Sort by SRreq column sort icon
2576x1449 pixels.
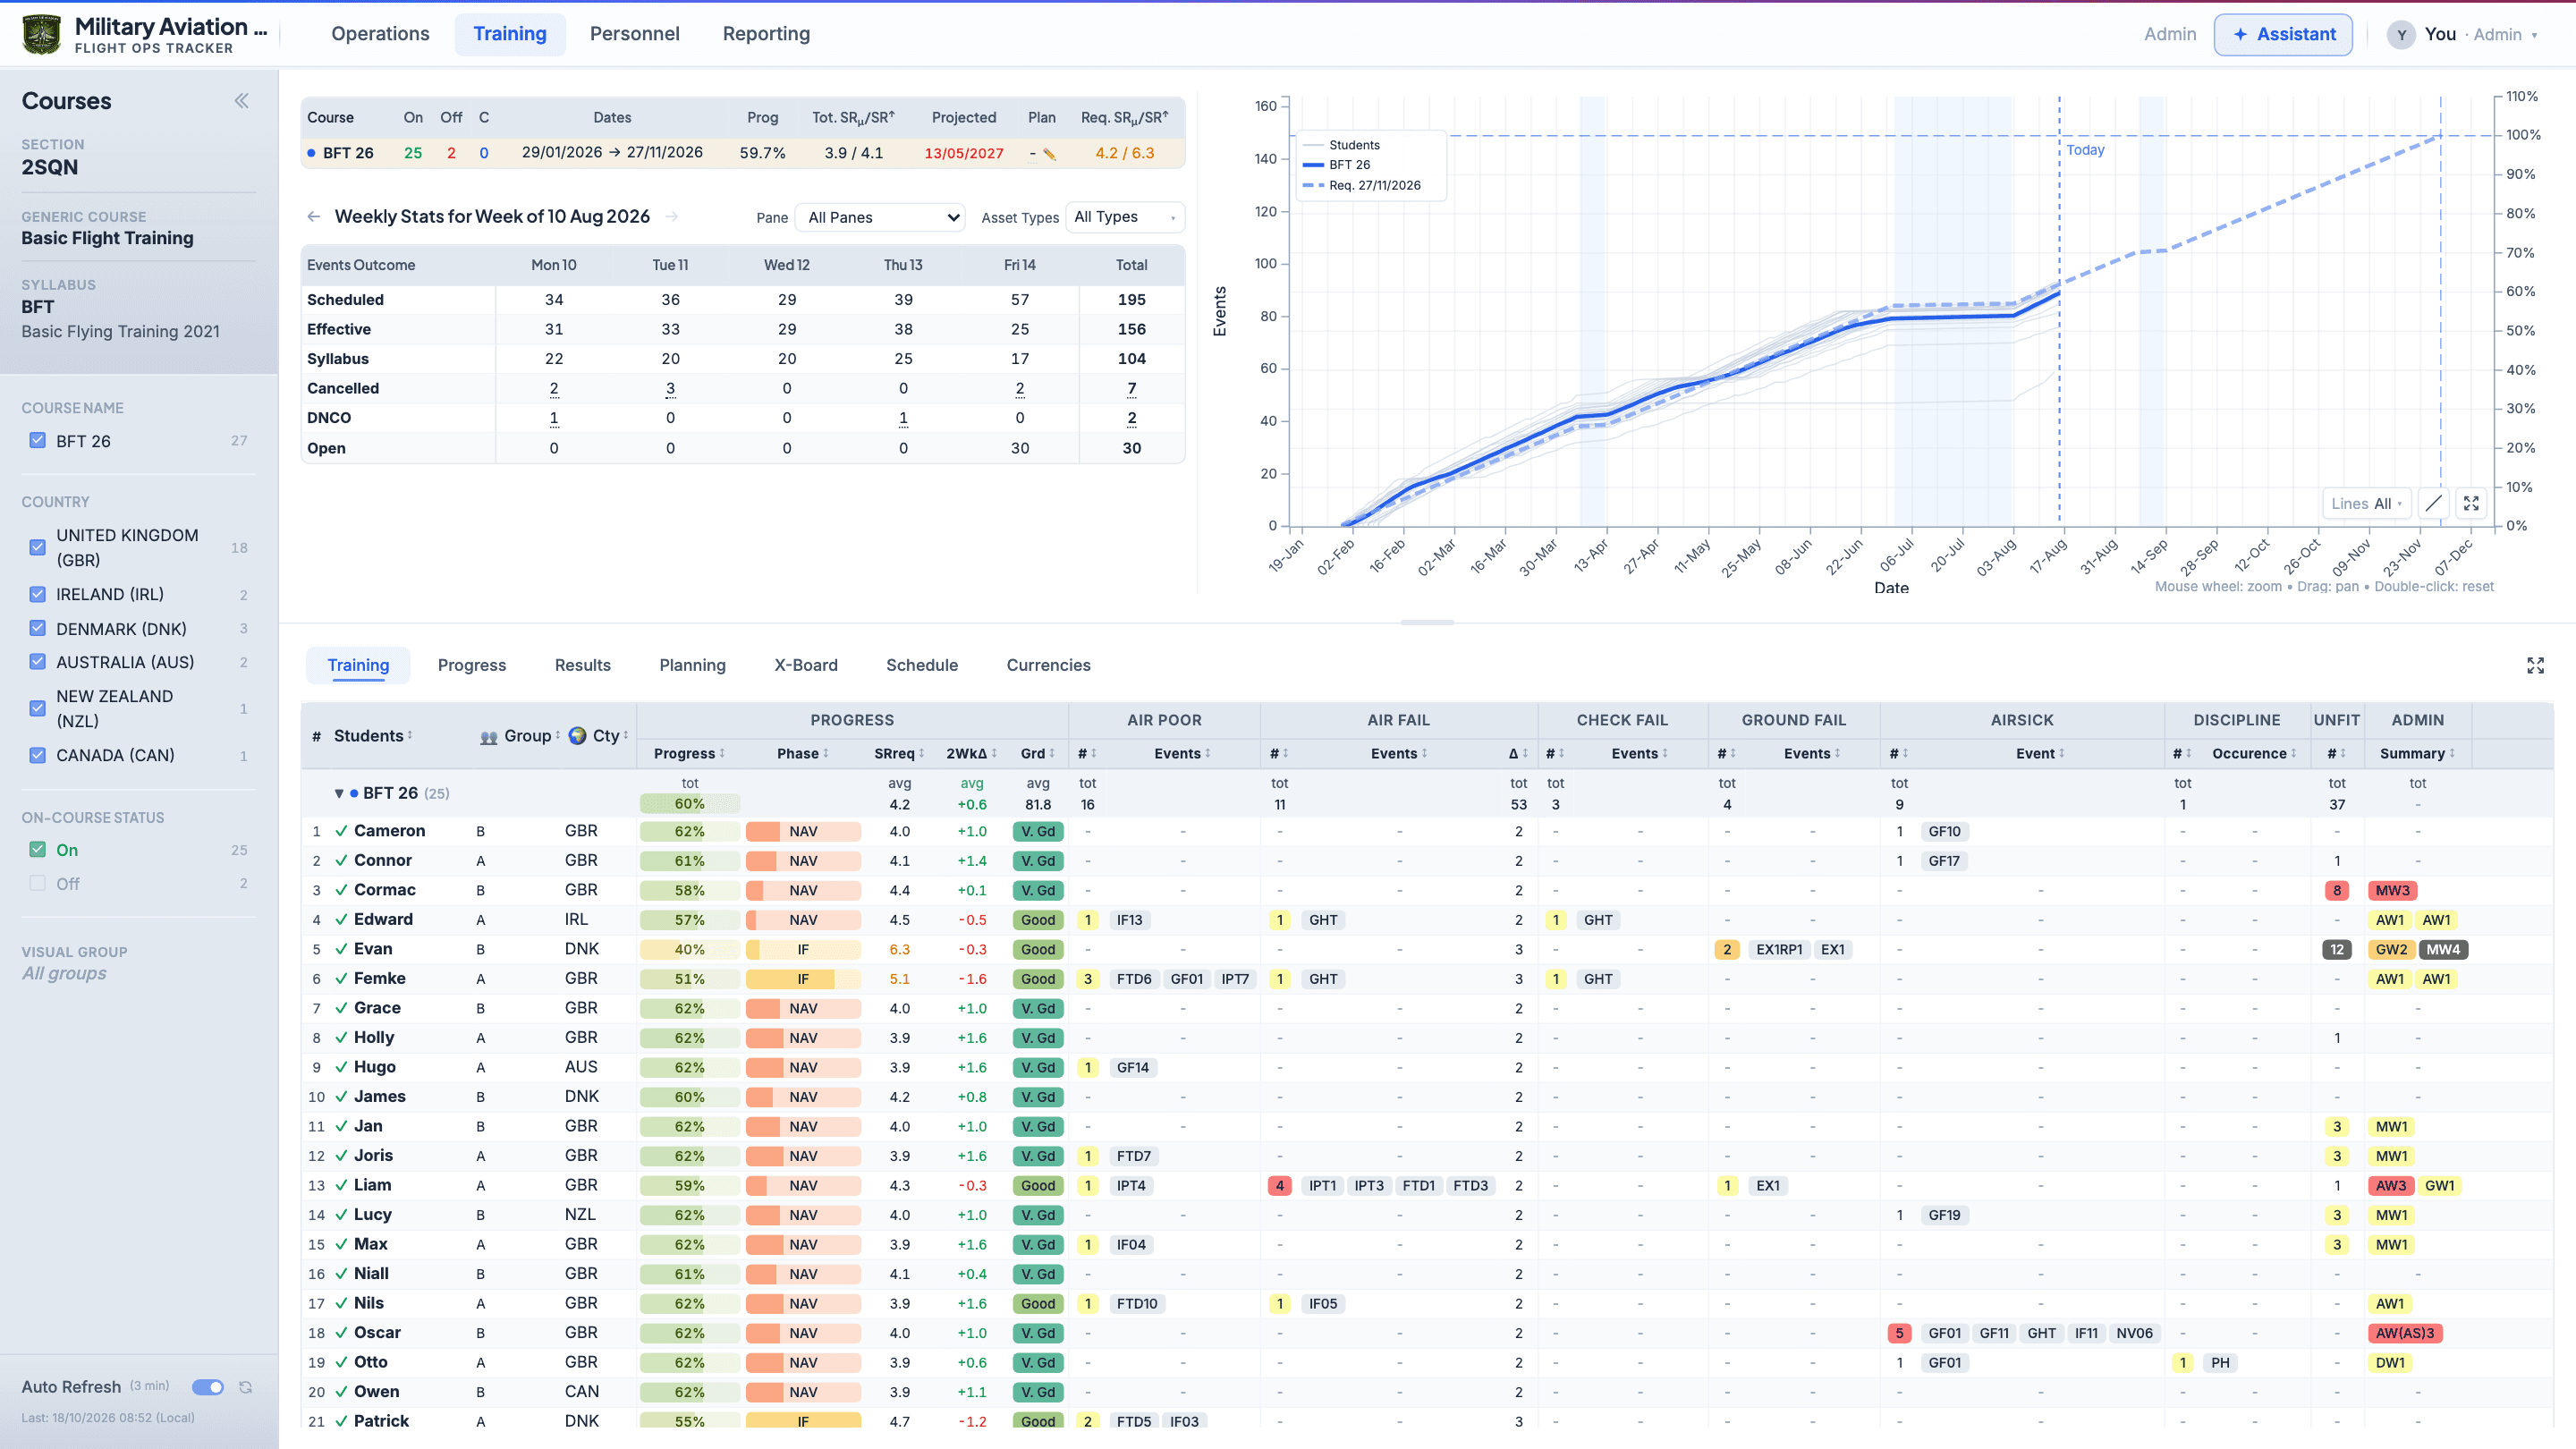pyautogui.click(x=922, y=754)
